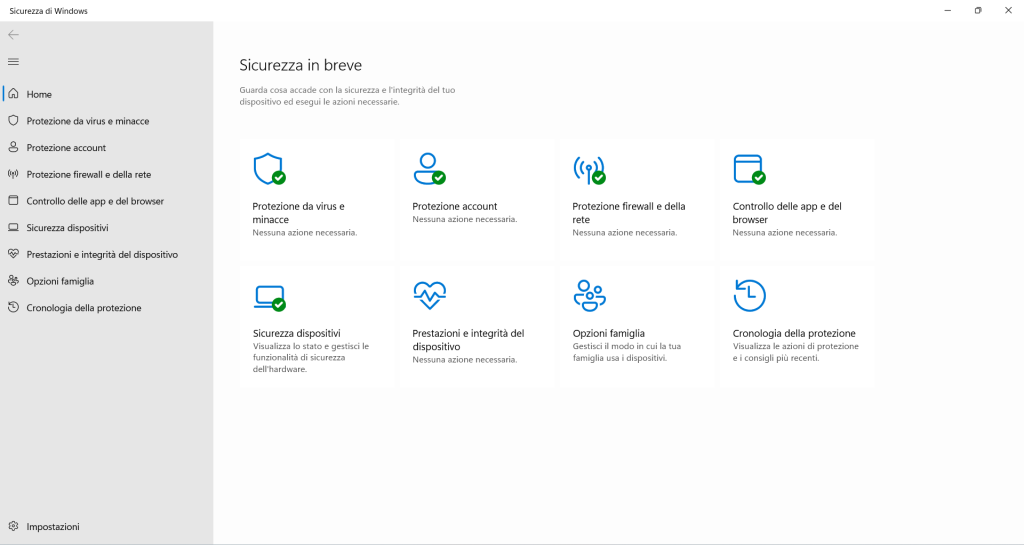Image resolution: width=1024 pixels, height=545 pixels.
Task: Minimize the Sicurezza di Windows window
Action: pos(948,10)
